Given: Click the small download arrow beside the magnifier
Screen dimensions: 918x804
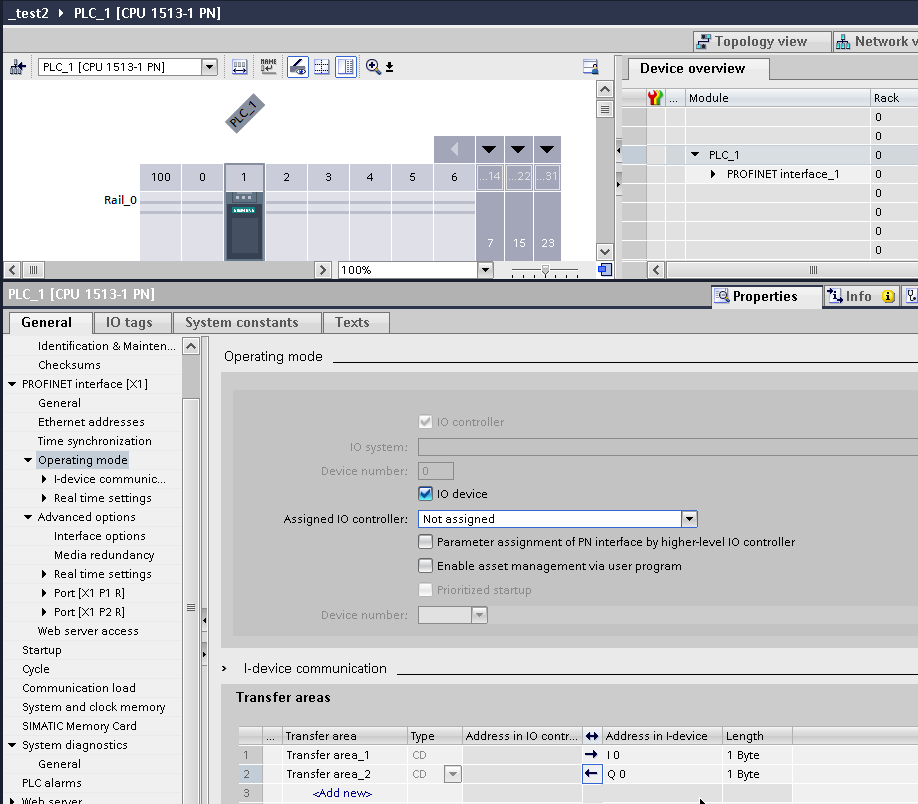Looking at the screenshot, I should tap(389, 67).
